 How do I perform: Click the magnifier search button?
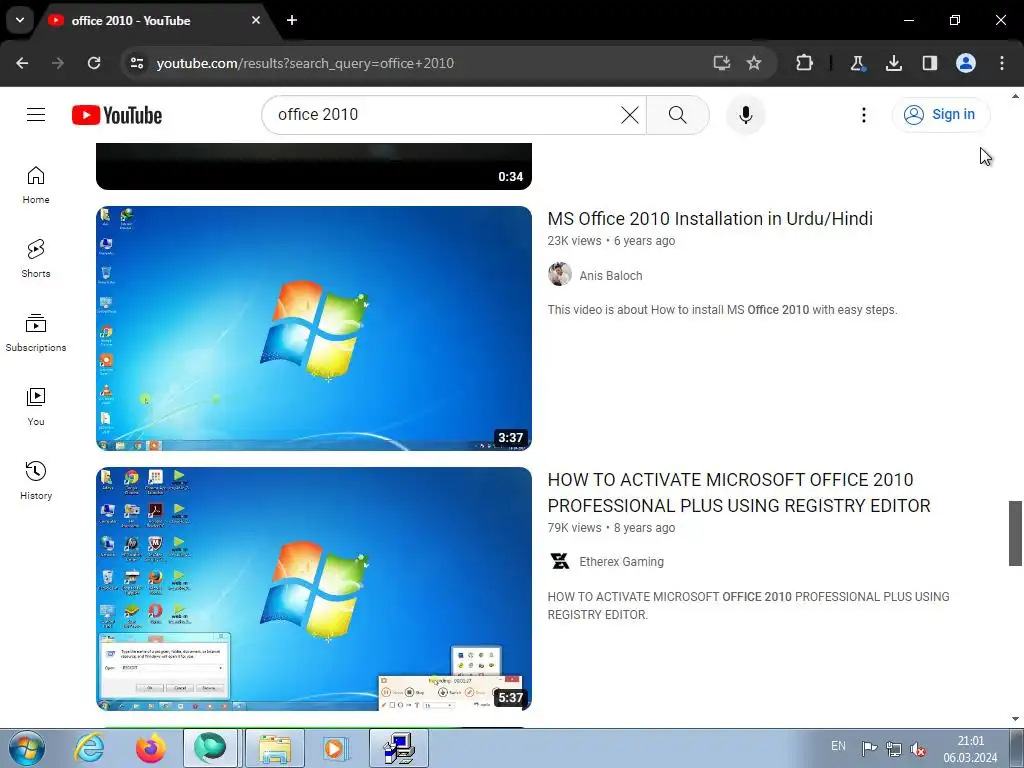click(x=678, y=115)
